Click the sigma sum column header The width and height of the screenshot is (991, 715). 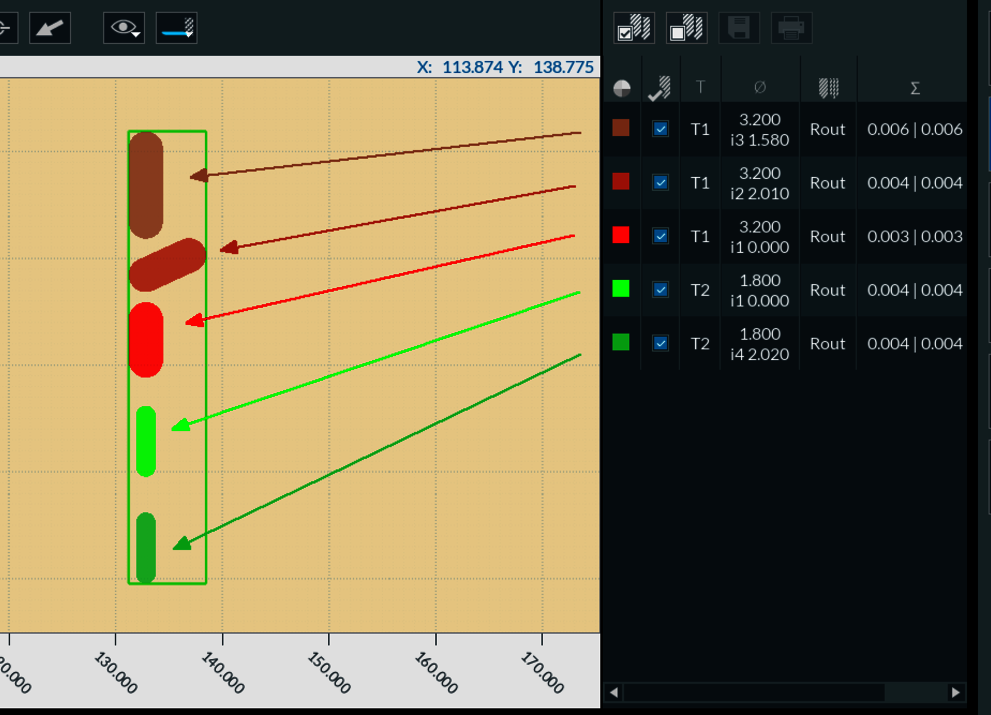pyautogui.click(x=915, y=88)
